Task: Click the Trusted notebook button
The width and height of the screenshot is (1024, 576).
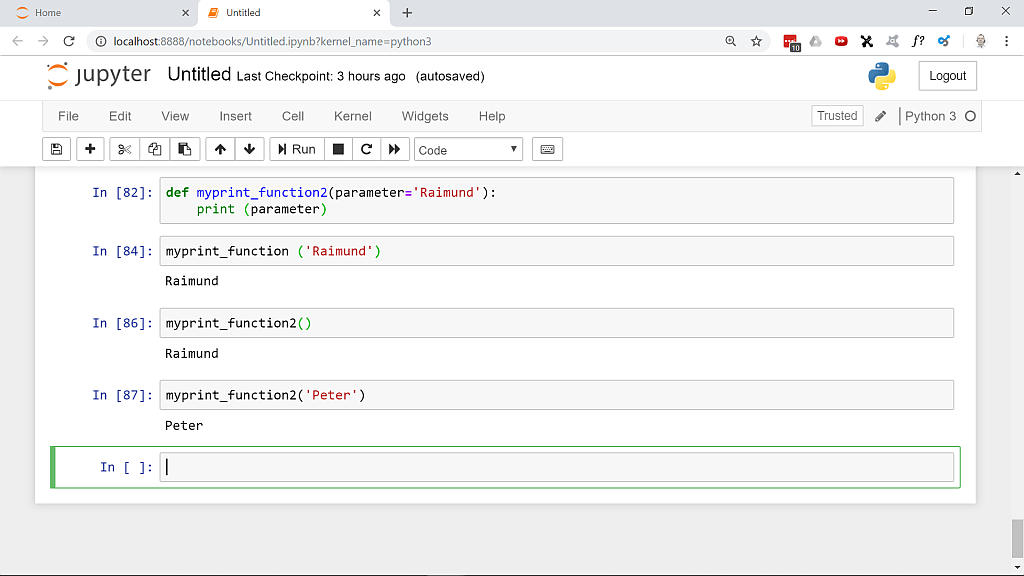Action: click(837, 116)
